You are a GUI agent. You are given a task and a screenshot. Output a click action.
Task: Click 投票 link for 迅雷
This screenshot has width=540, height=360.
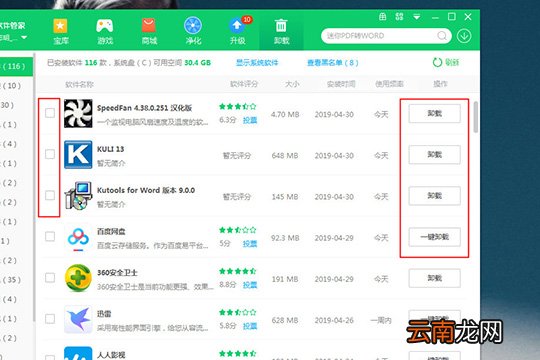click(x=250, y=326)
